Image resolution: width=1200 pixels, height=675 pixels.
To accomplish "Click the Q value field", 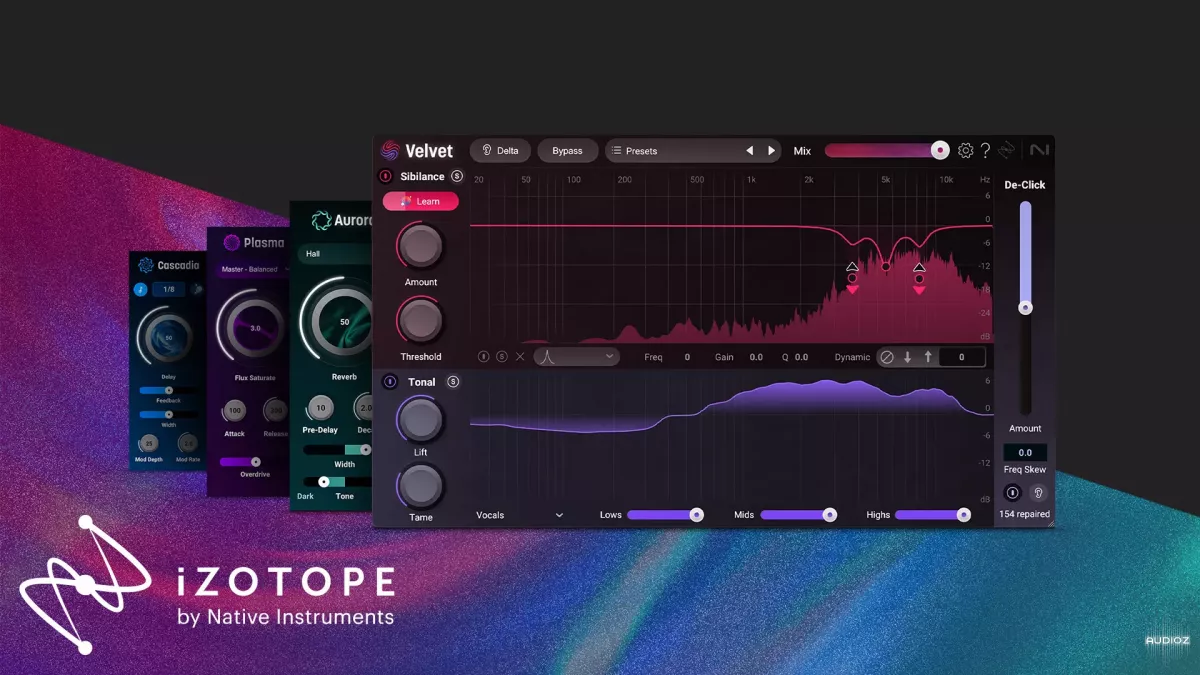I will click(801, 357).
